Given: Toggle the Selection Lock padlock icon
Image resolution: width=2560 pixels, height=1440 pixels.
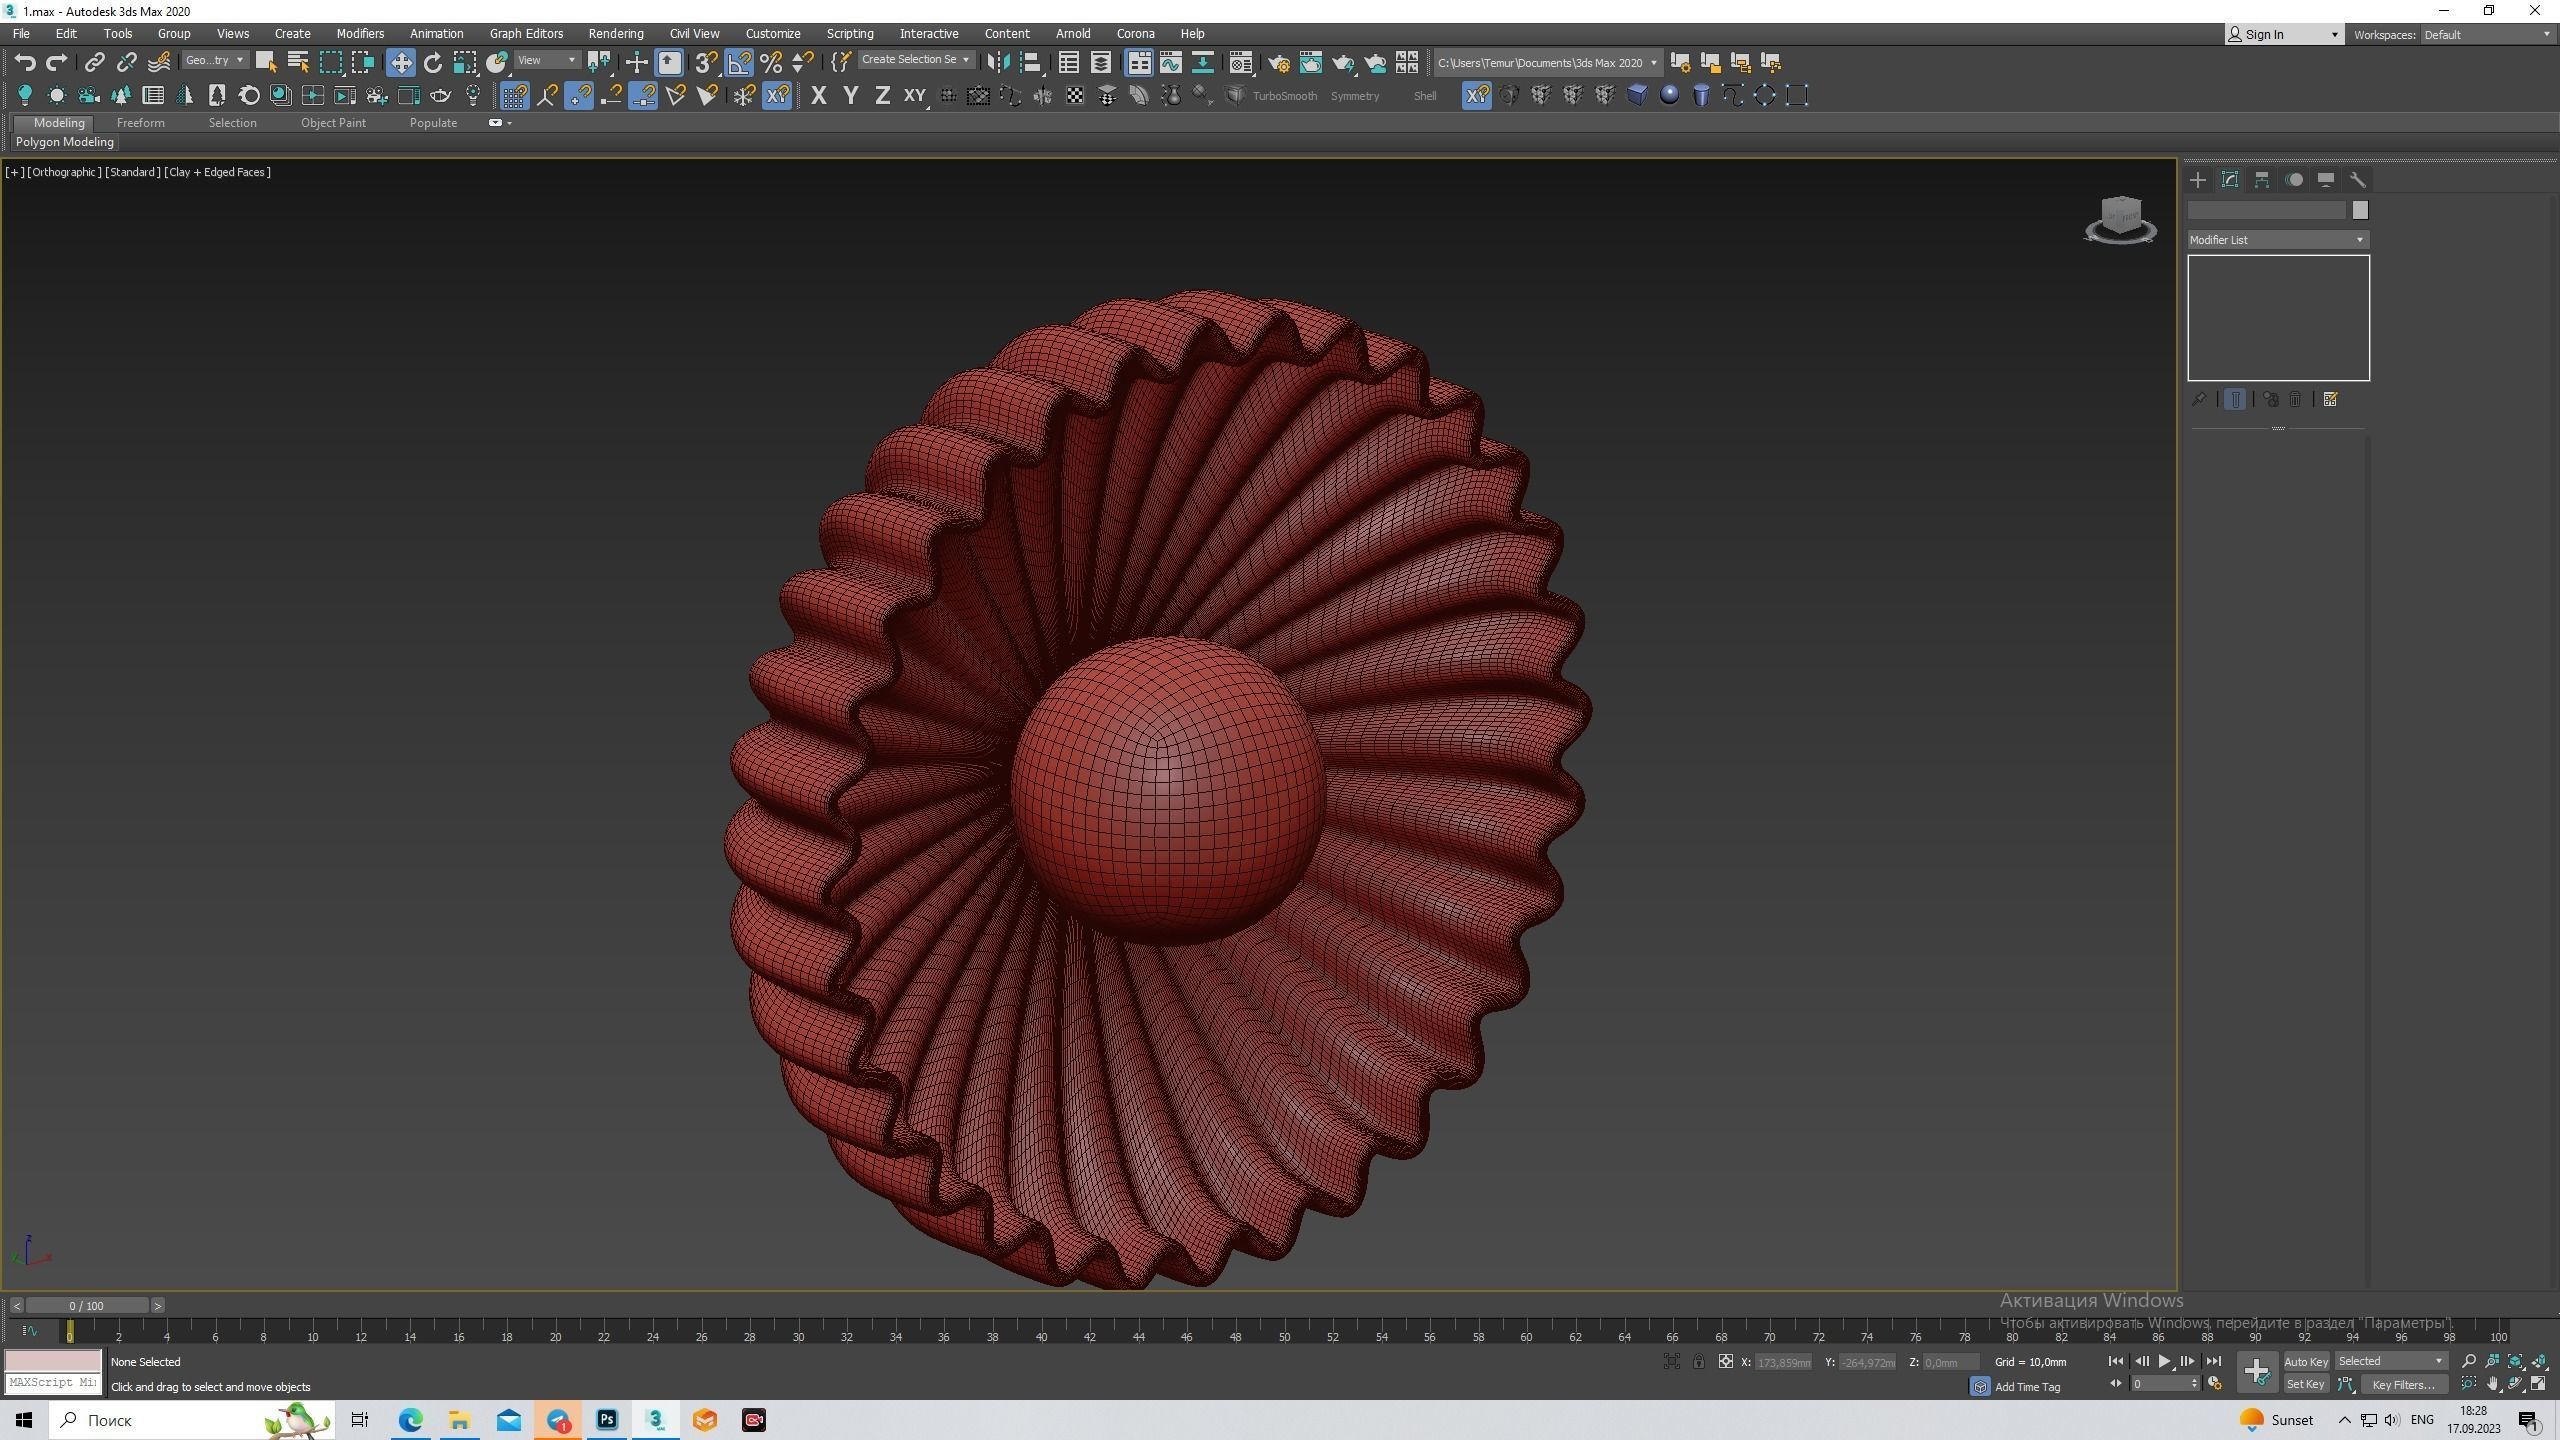Looking at the screenshot, I should tap(1698, 1362).
